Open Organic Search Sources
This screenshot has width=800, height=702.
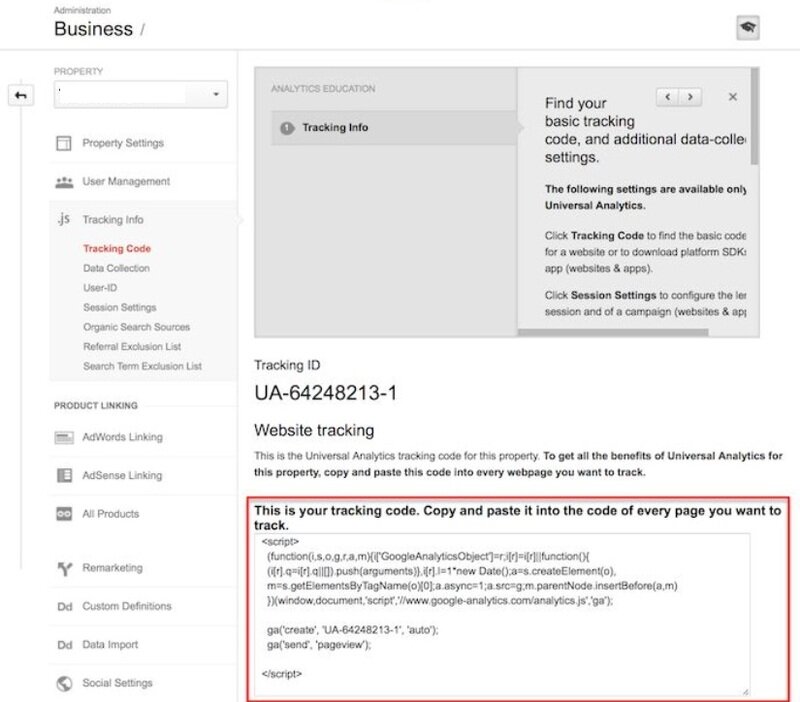(x=136, y=327)
